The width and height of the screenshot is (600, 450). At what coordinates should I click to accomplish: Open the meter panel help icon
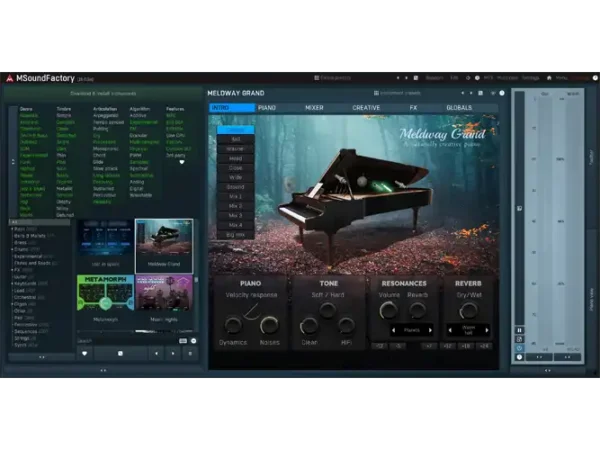point(519,357)
